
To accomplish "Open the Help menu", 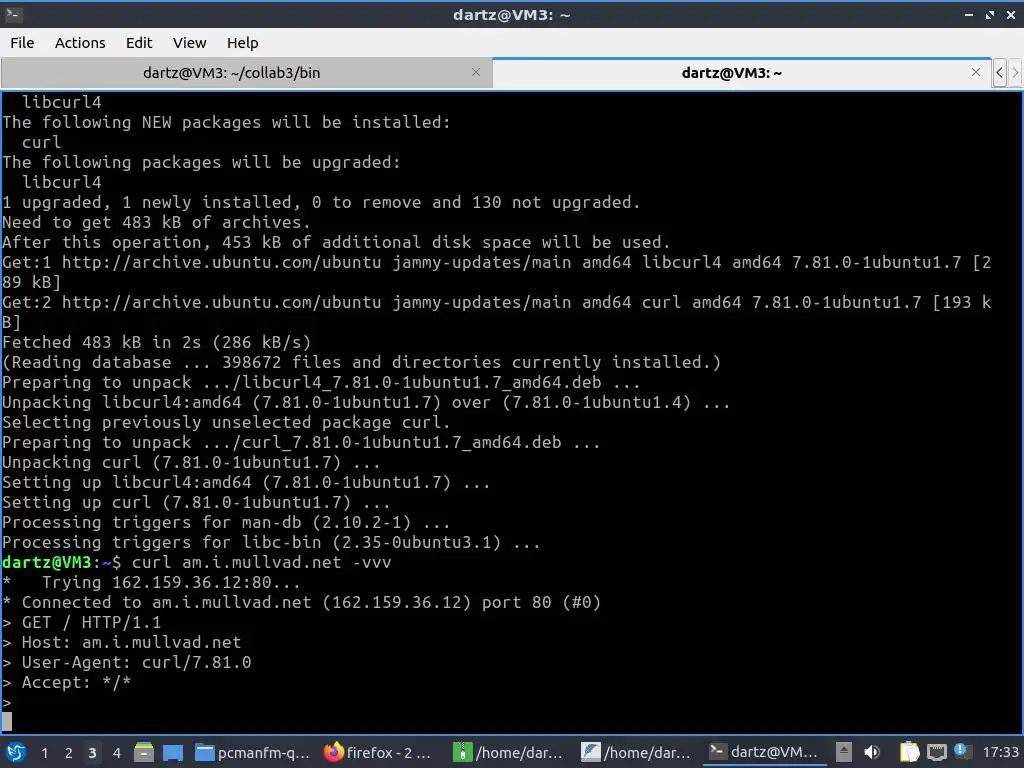I will [x=242, y=43].
